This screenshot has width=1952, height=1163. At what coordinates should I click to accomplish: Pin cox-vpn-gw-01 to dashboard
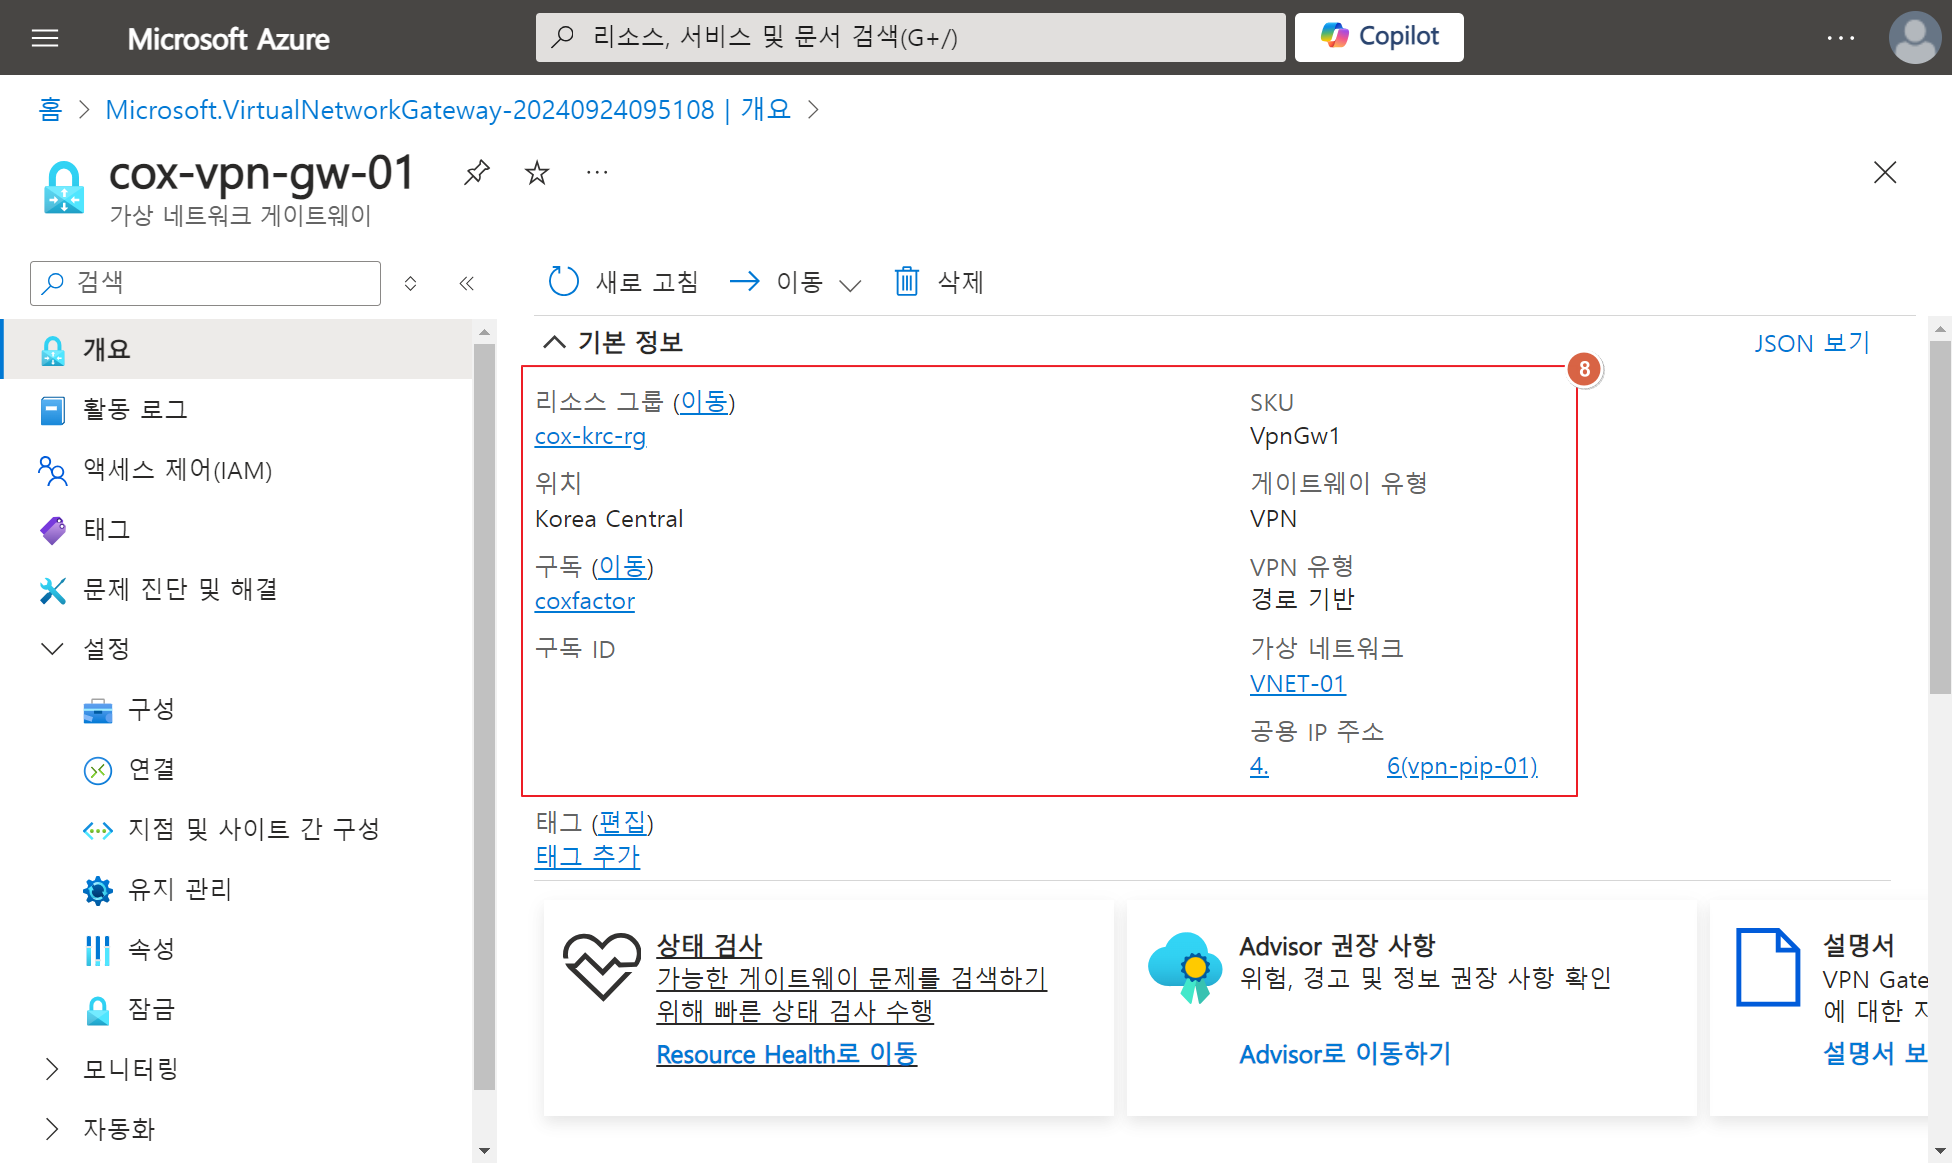(x=477, y=173)
